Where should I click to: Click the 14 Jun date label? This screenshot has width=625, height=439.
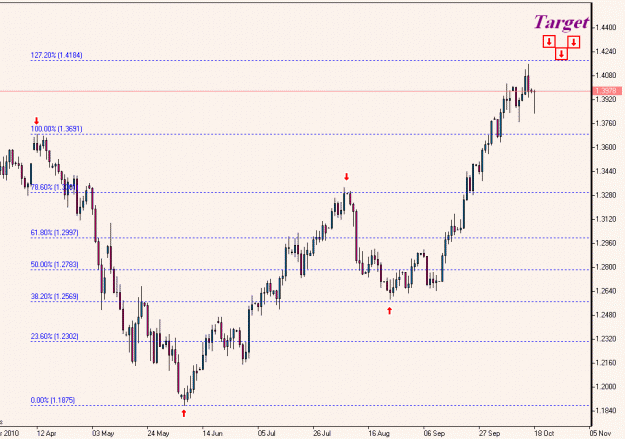(212, 433)
